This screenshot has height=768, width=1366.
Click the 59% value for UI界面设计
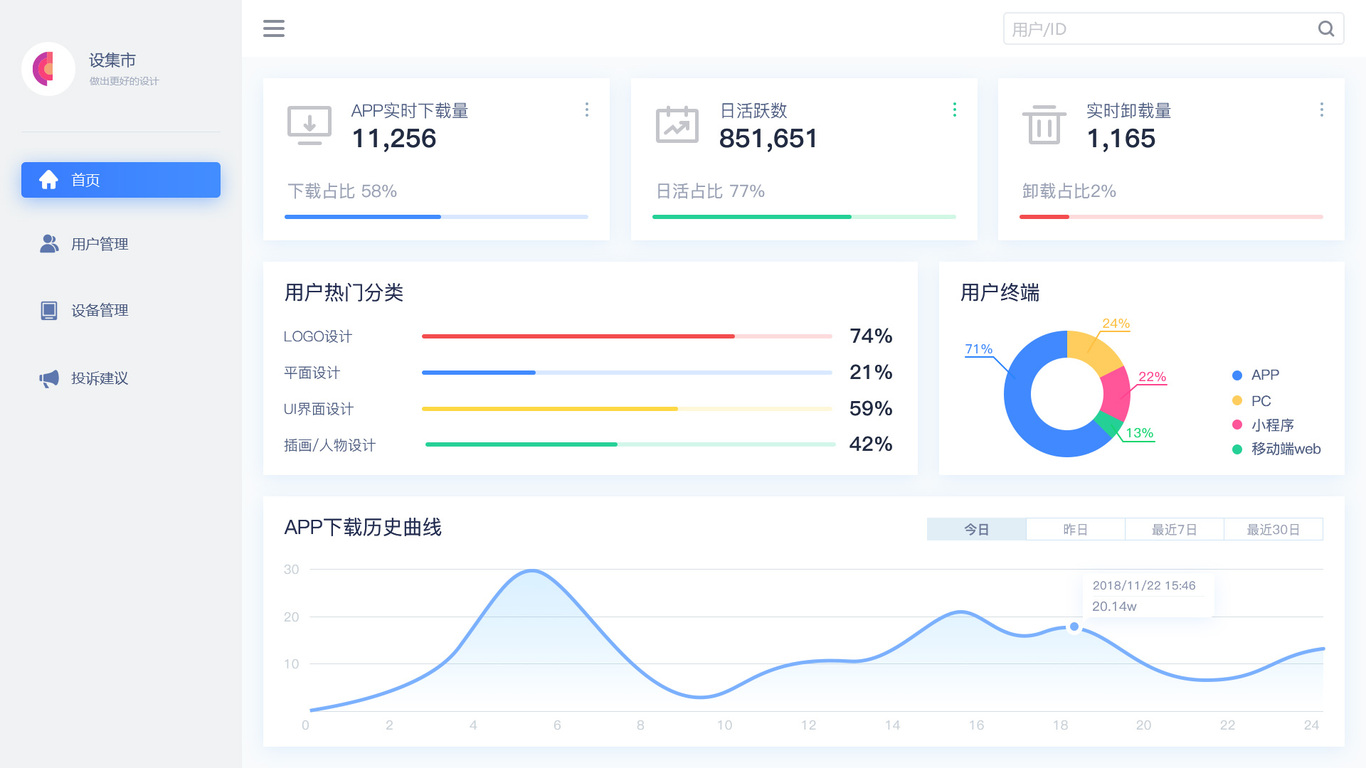(x=871, y=408)
